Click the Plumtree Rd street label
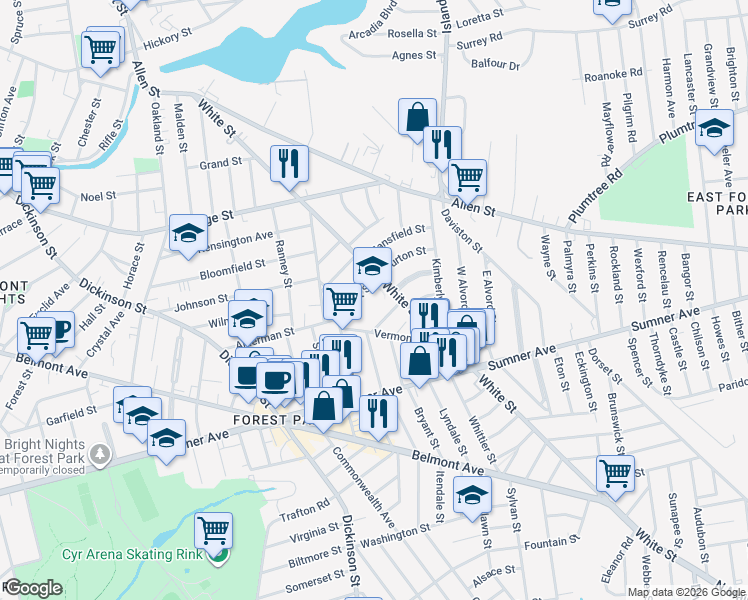748x600 pixels. click(595, 195)
